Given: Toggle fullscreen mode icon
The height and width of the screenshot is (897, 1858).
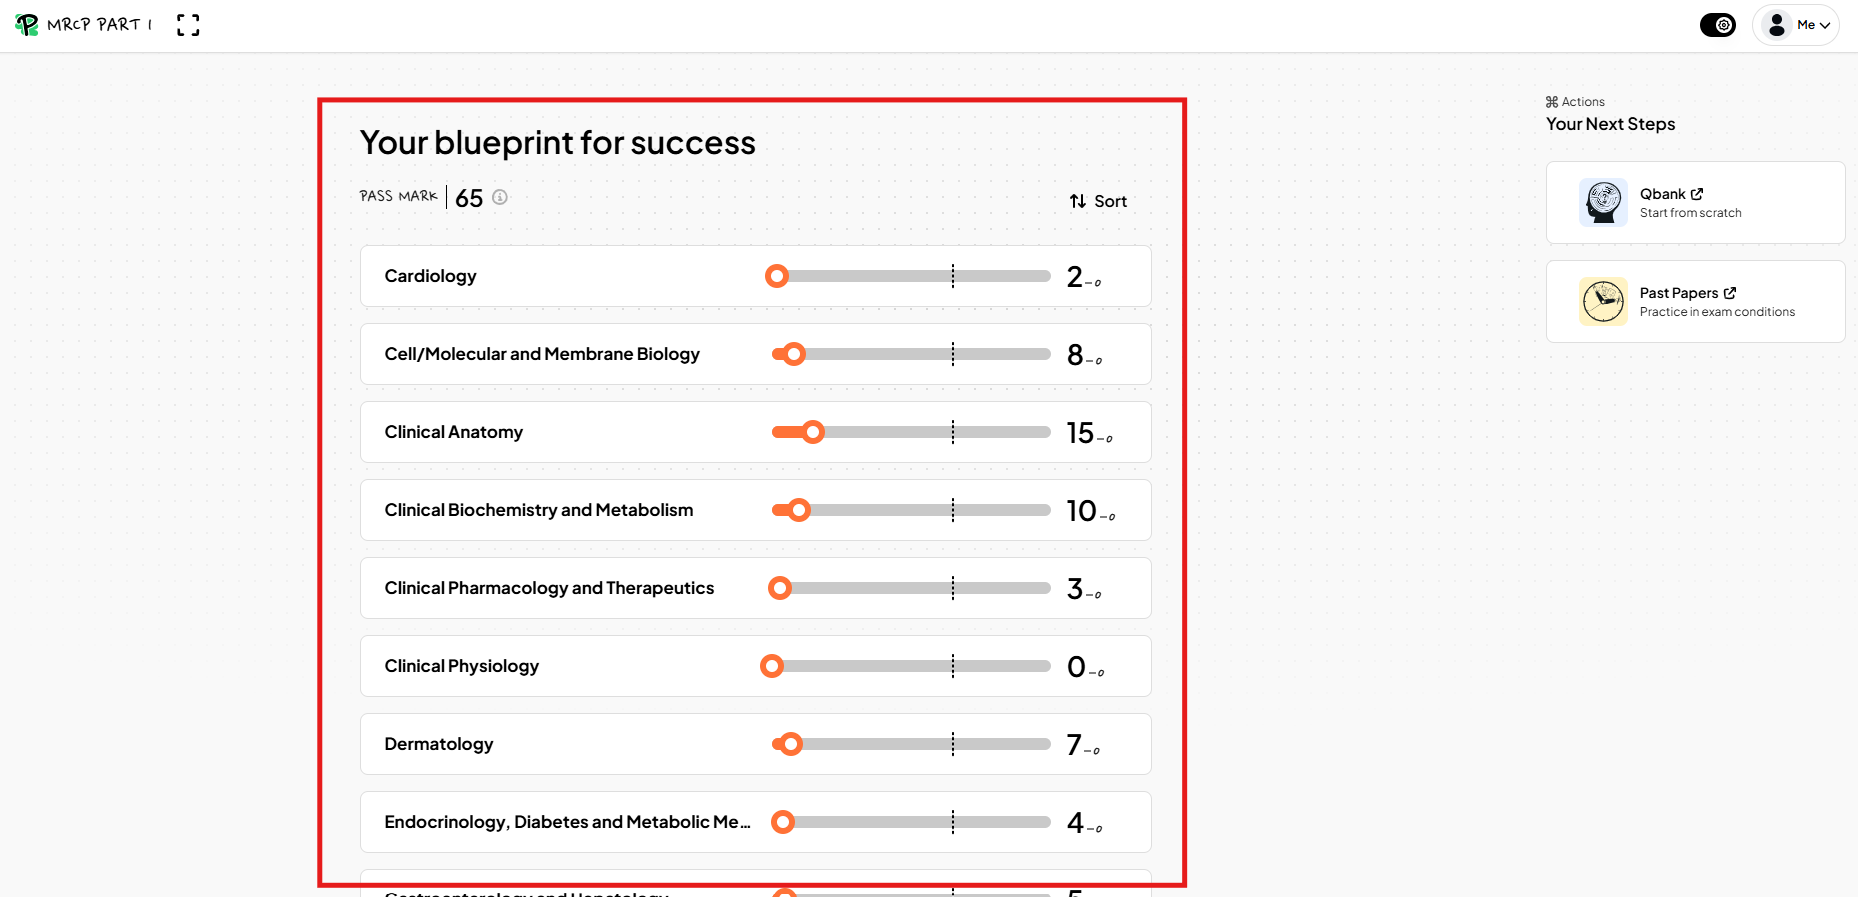Looking at the screenshot, I should [188, 25].
